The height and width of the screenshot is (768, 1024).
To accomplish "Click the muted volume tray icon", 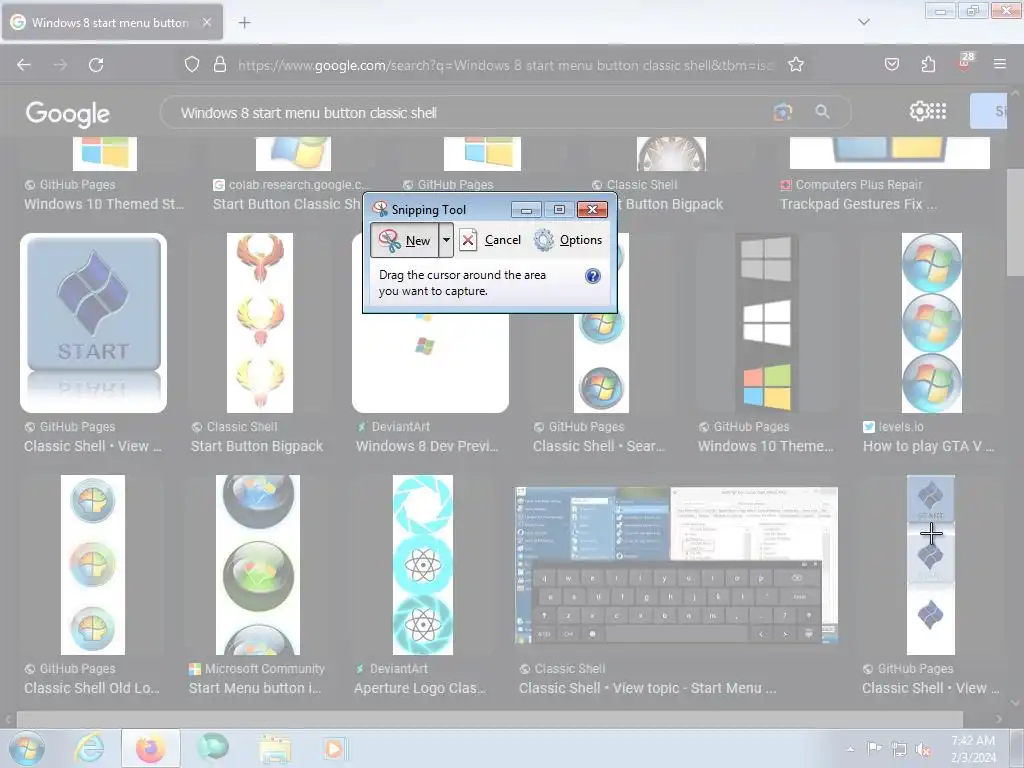I will click(x=923, y=749).
